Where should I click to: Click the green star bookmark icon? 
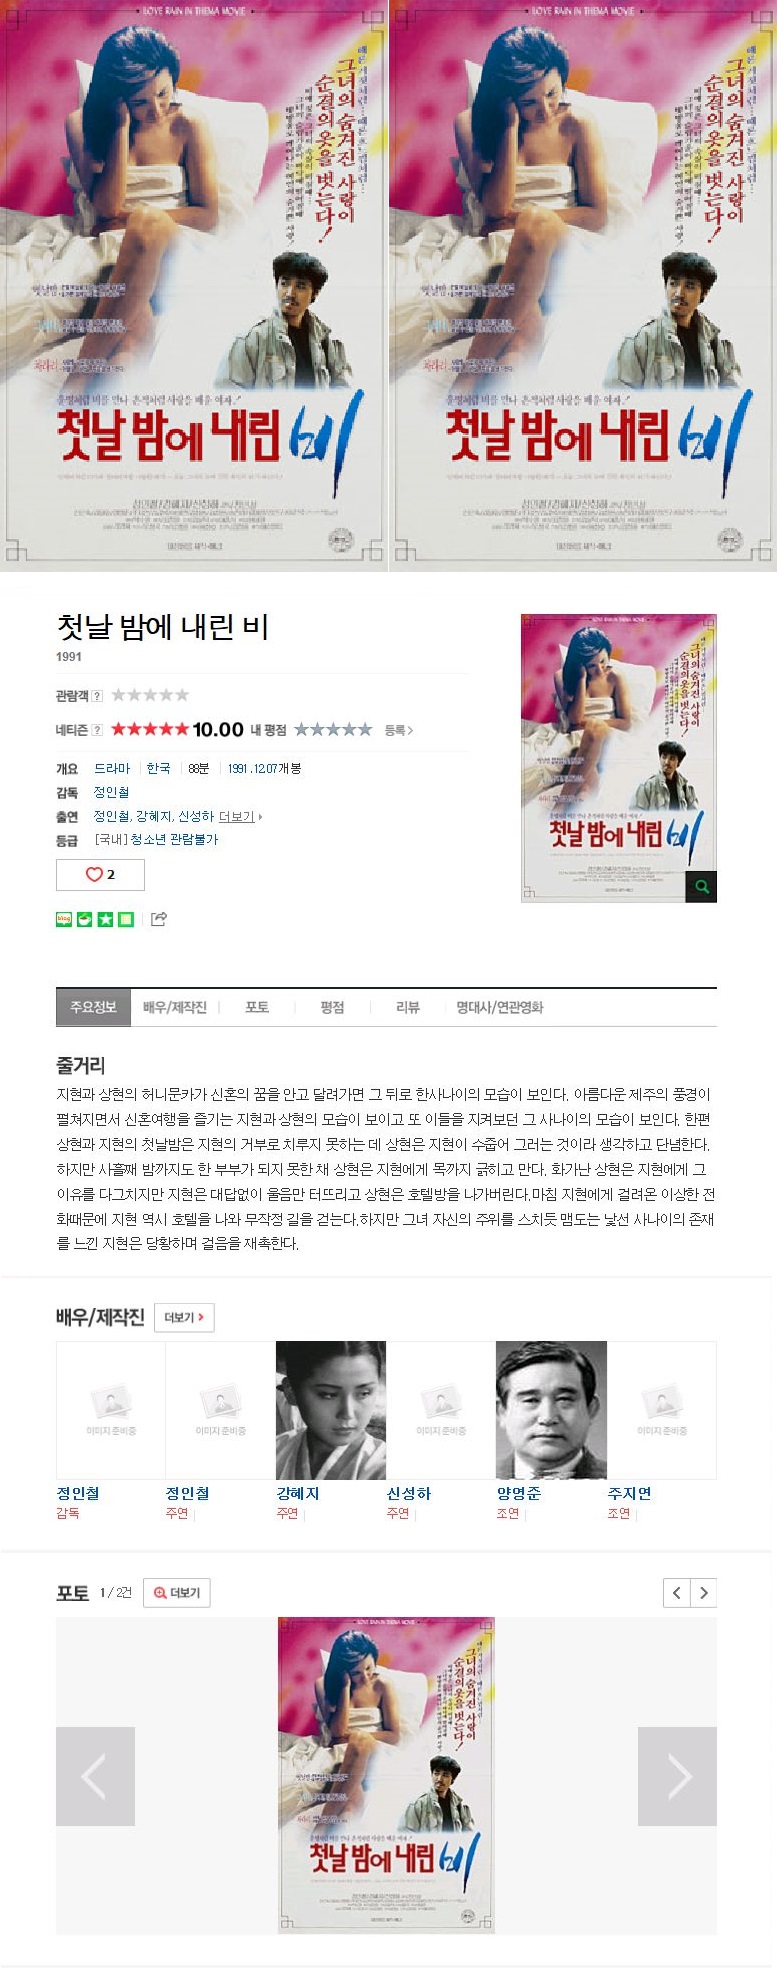click(105, 919)
